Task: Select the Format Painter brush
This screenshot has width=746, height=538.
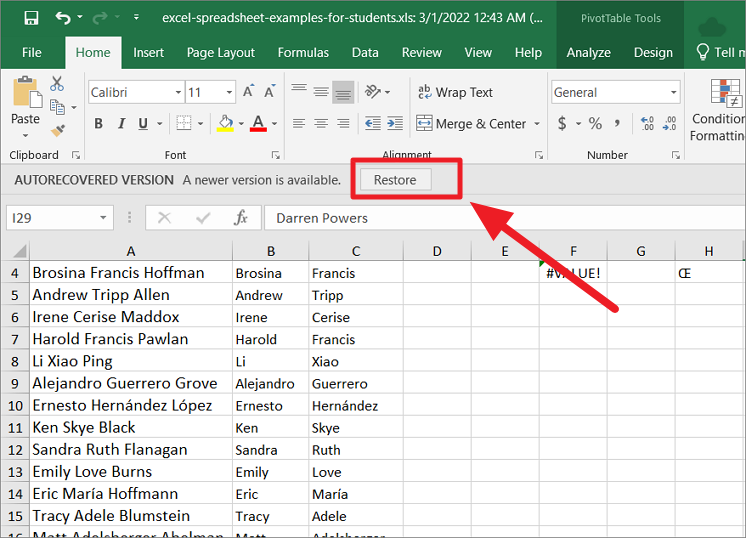Action: 57,129
